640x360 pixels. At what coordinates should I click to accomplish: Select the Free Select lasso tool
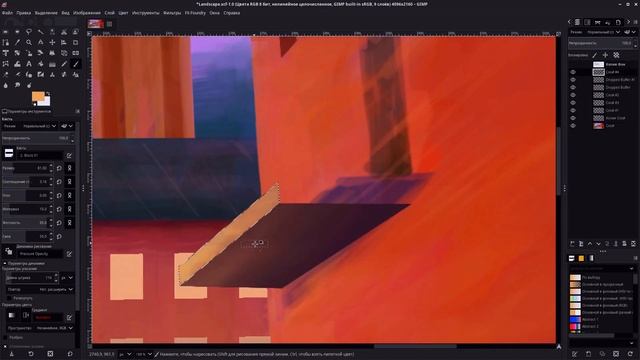[29, 31]
